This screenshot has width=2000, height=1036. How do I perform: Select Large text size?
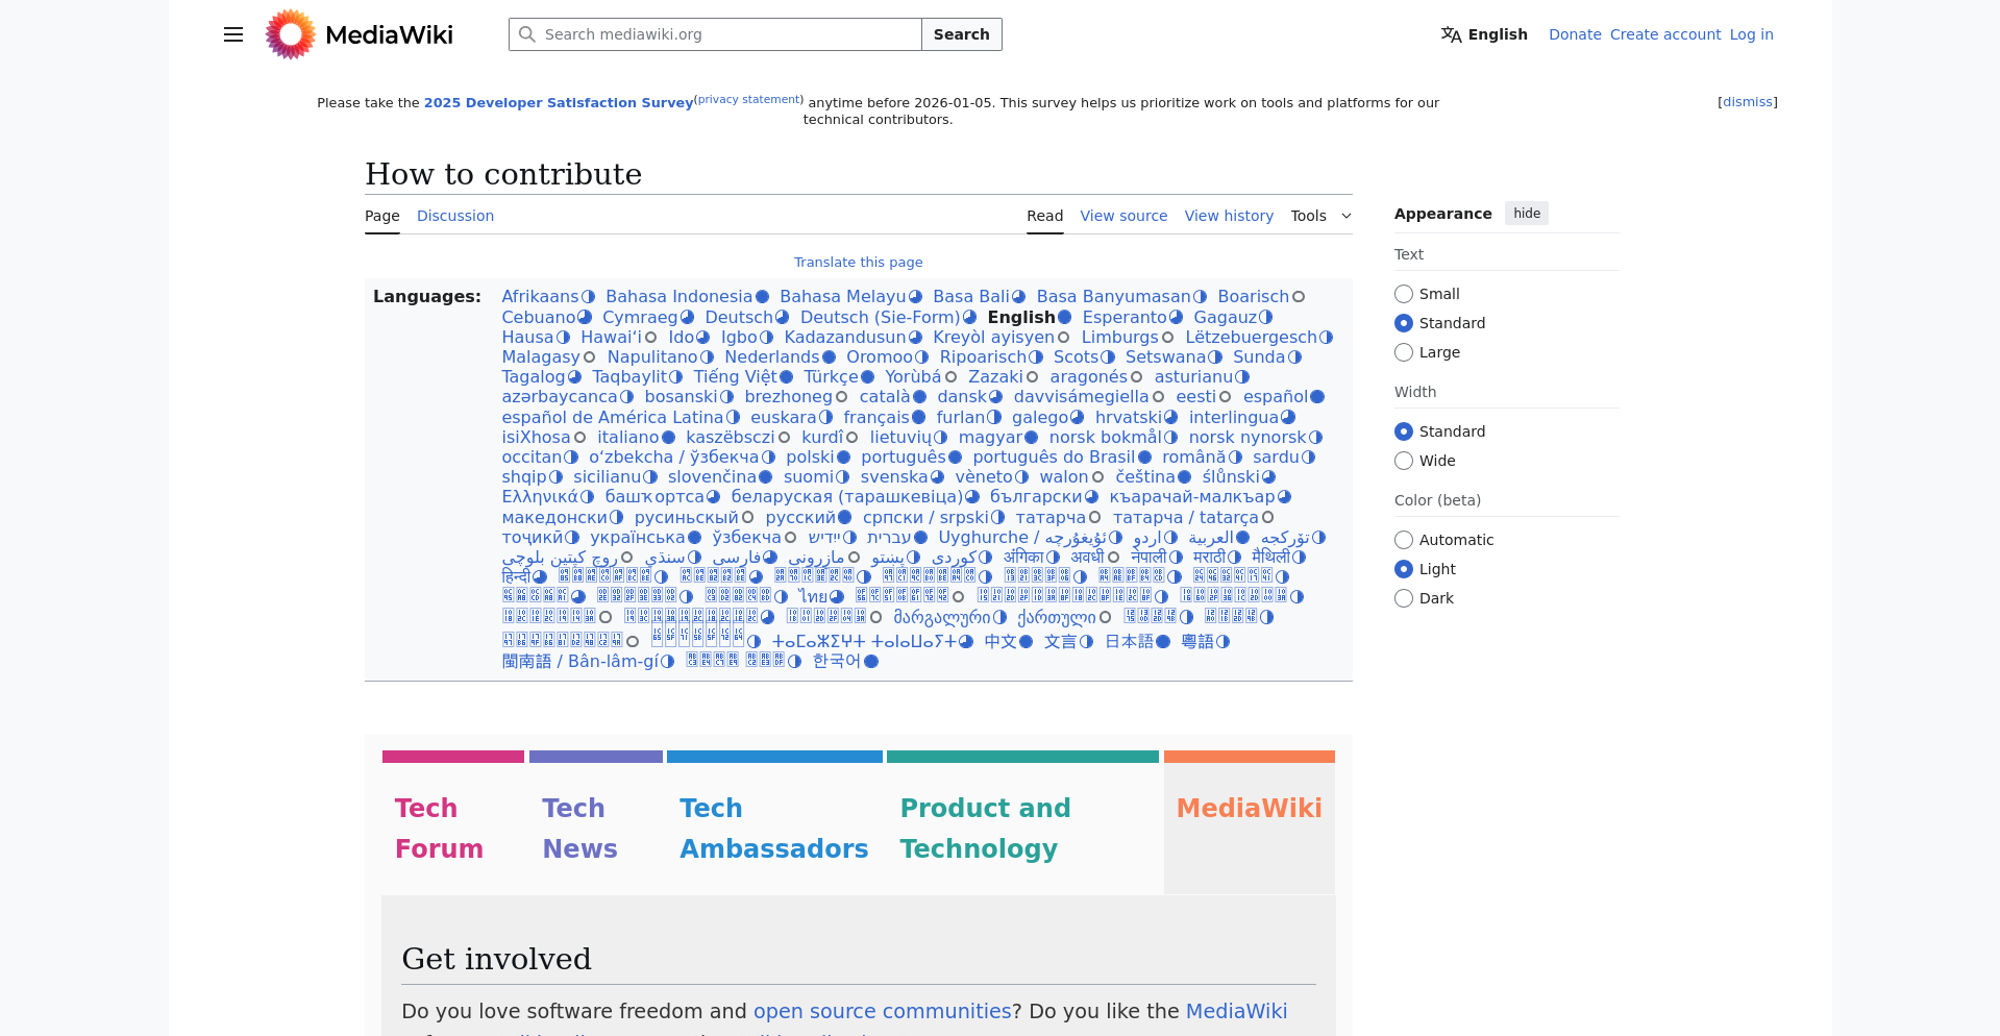(x=1404, y=352)
